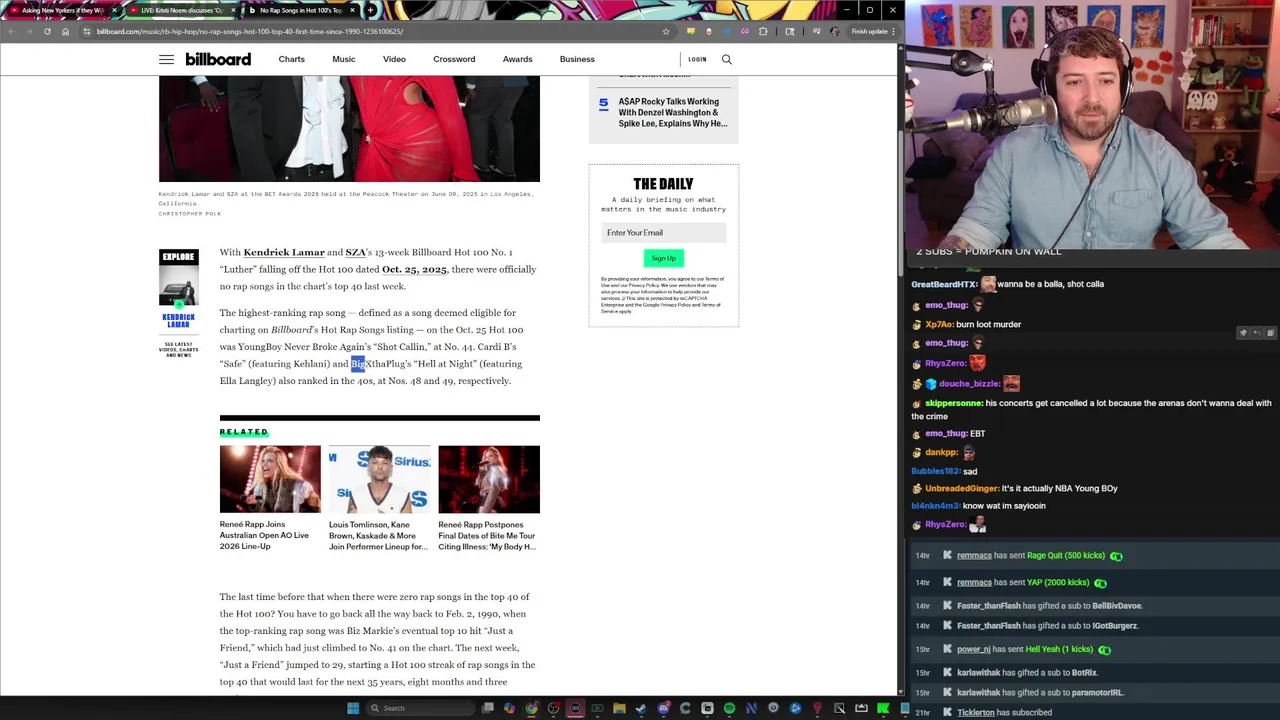Screen dimensions: 1280x720
Task: Click the copy icon on chat message
Action: point(1270,333)
